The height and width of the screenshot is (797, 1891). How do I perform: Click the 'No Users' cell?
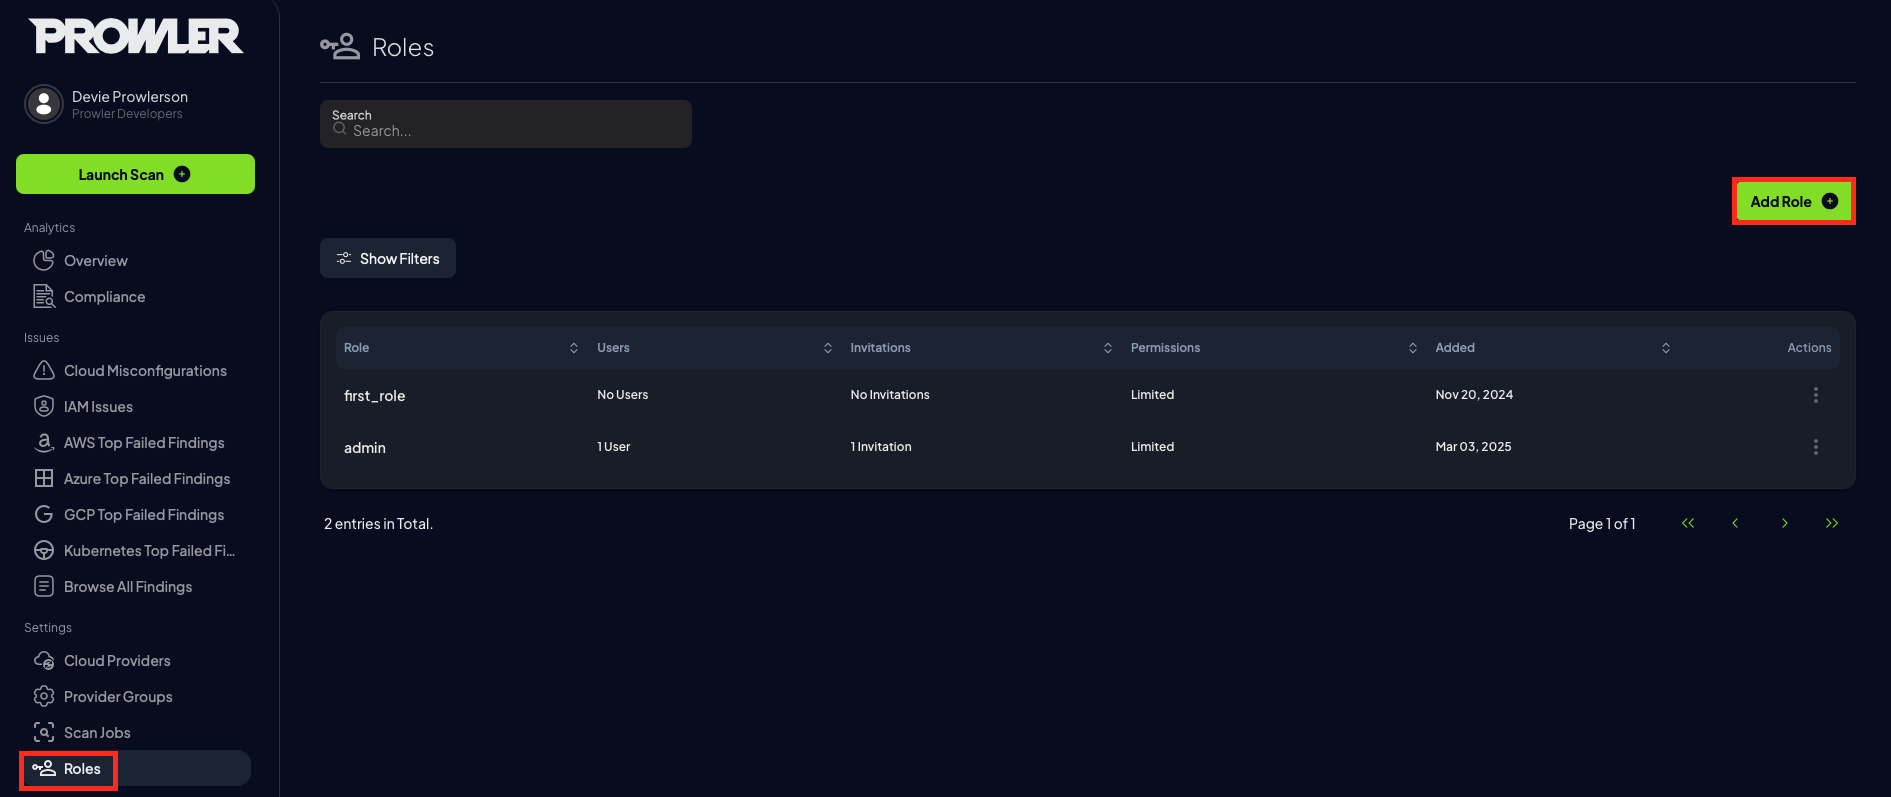[x=623, y=395]
